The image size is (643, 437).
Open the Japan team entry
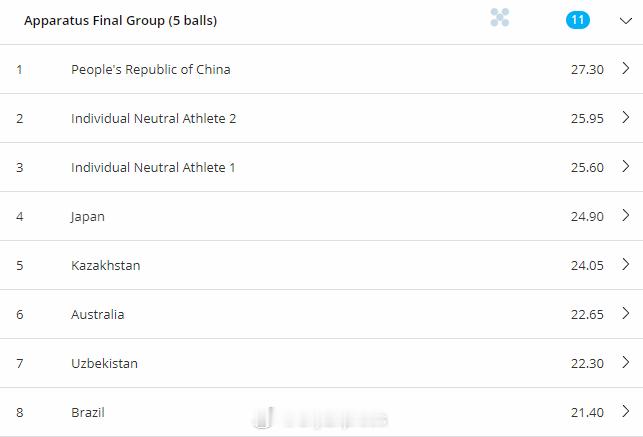pos(88,216)
